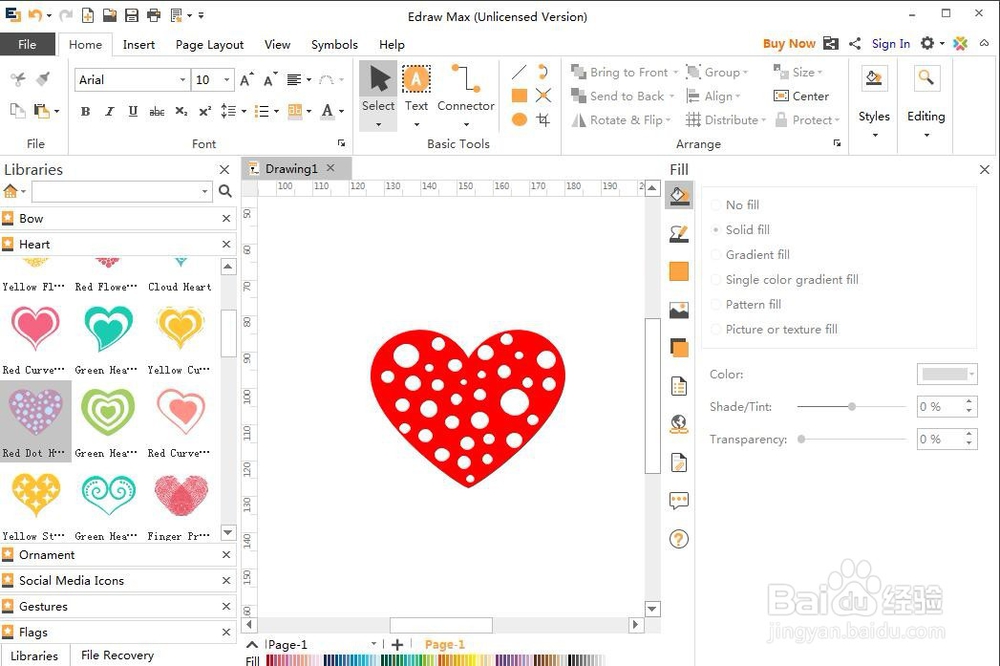Select the Pattern fill option
This screenshot has height=666, width=1000.
click(x=746, y=304)
